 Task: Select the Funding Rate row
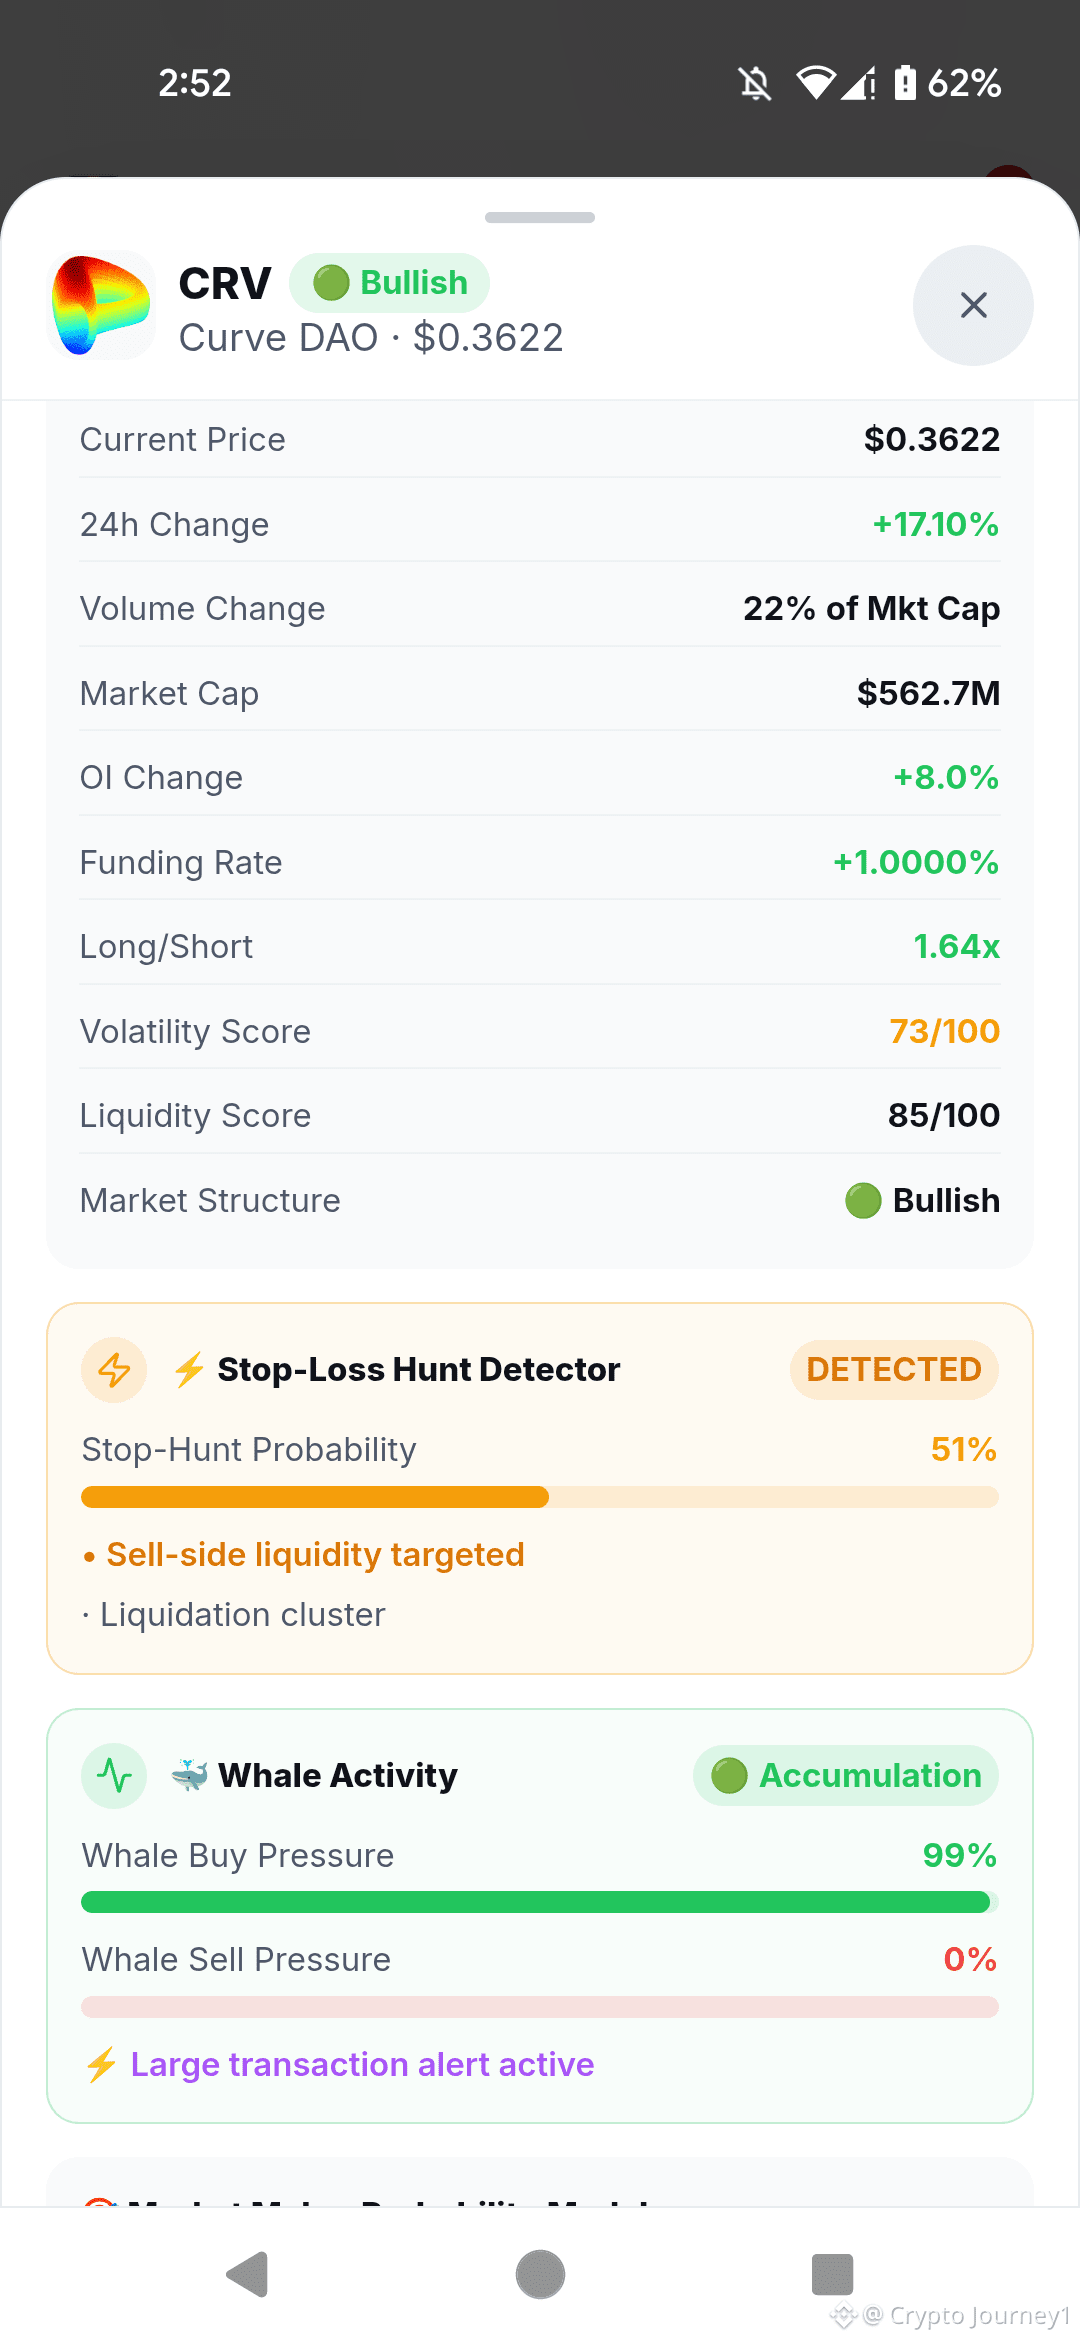tap(540, 862)
